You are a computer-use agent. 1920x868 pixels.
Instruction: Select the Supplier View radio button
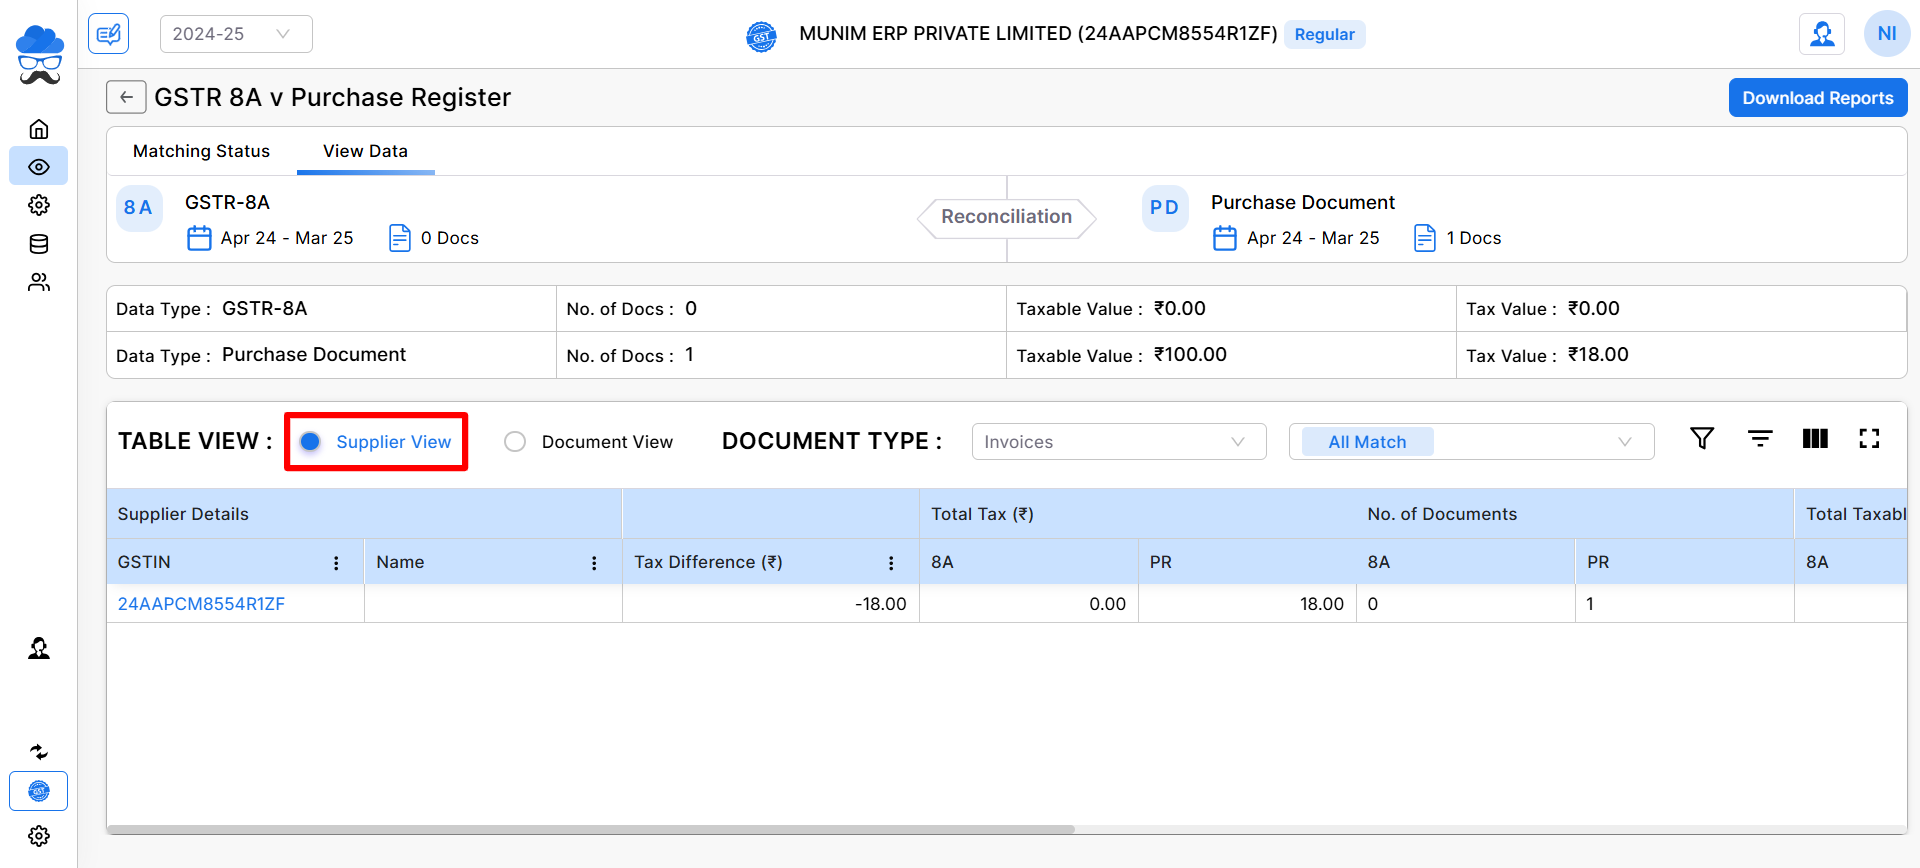coord(311,442)
